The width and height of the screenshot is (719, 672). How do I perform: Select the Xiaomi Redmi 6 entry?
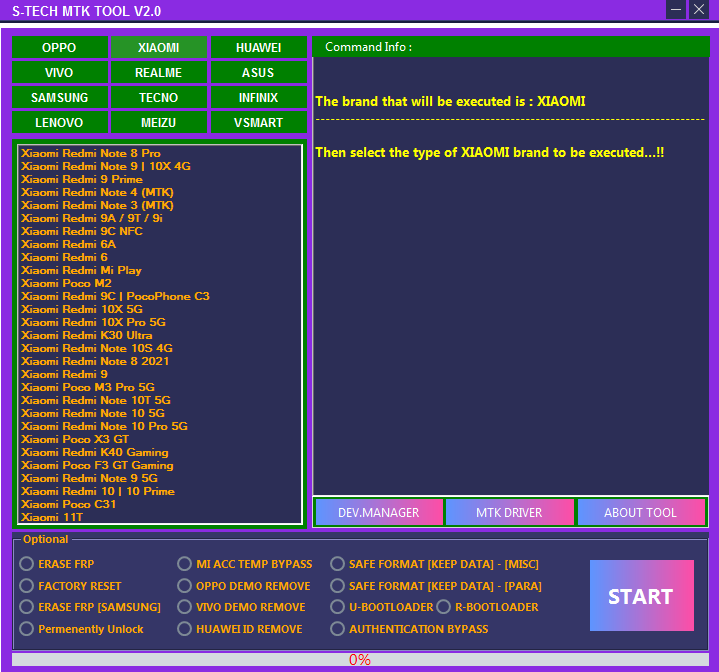(160, 257)
